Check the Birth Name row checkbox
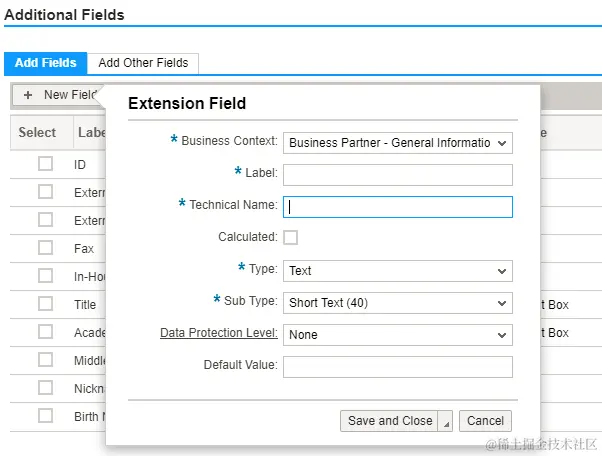Screen dimensions: 602x456 (45, 415)
